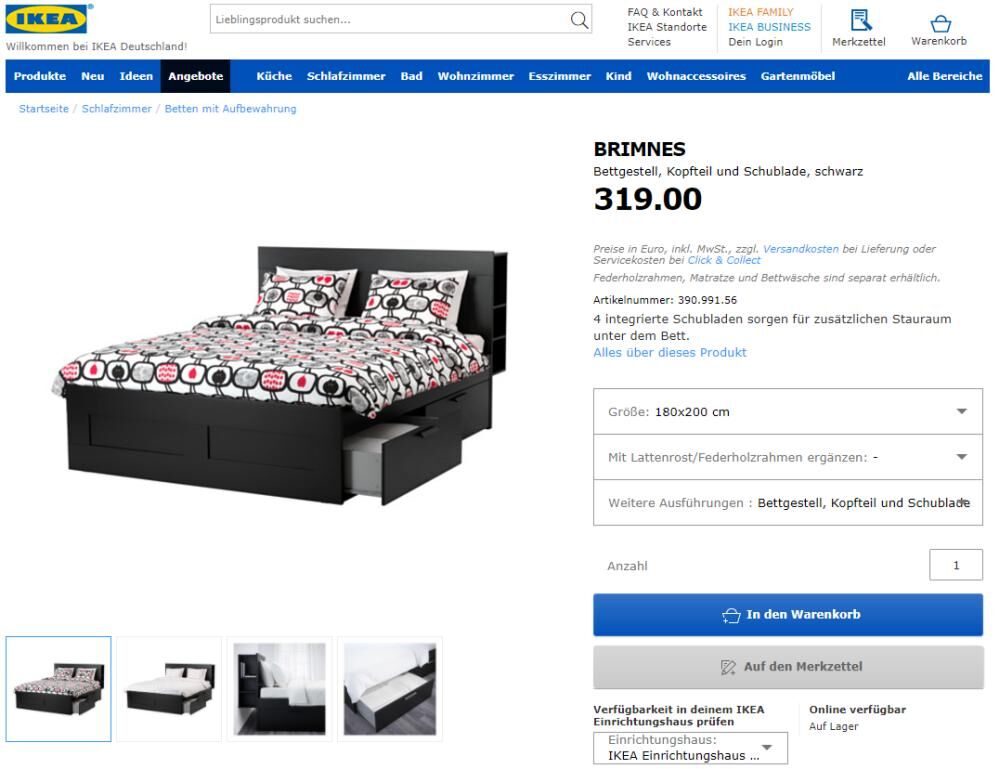Image resolution: width=1000 pixels, height=769 pixels.
Task: Select the open drawer close-up thumbnail
Action: point(390,689)
